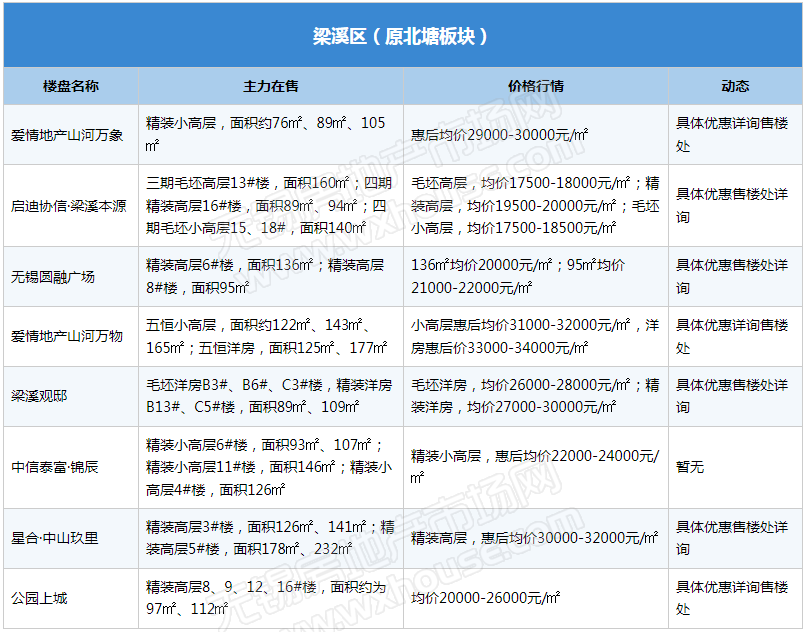Click the 公园上城 property name cell
The image size is (807, 632).
click(x=39, y=598)
